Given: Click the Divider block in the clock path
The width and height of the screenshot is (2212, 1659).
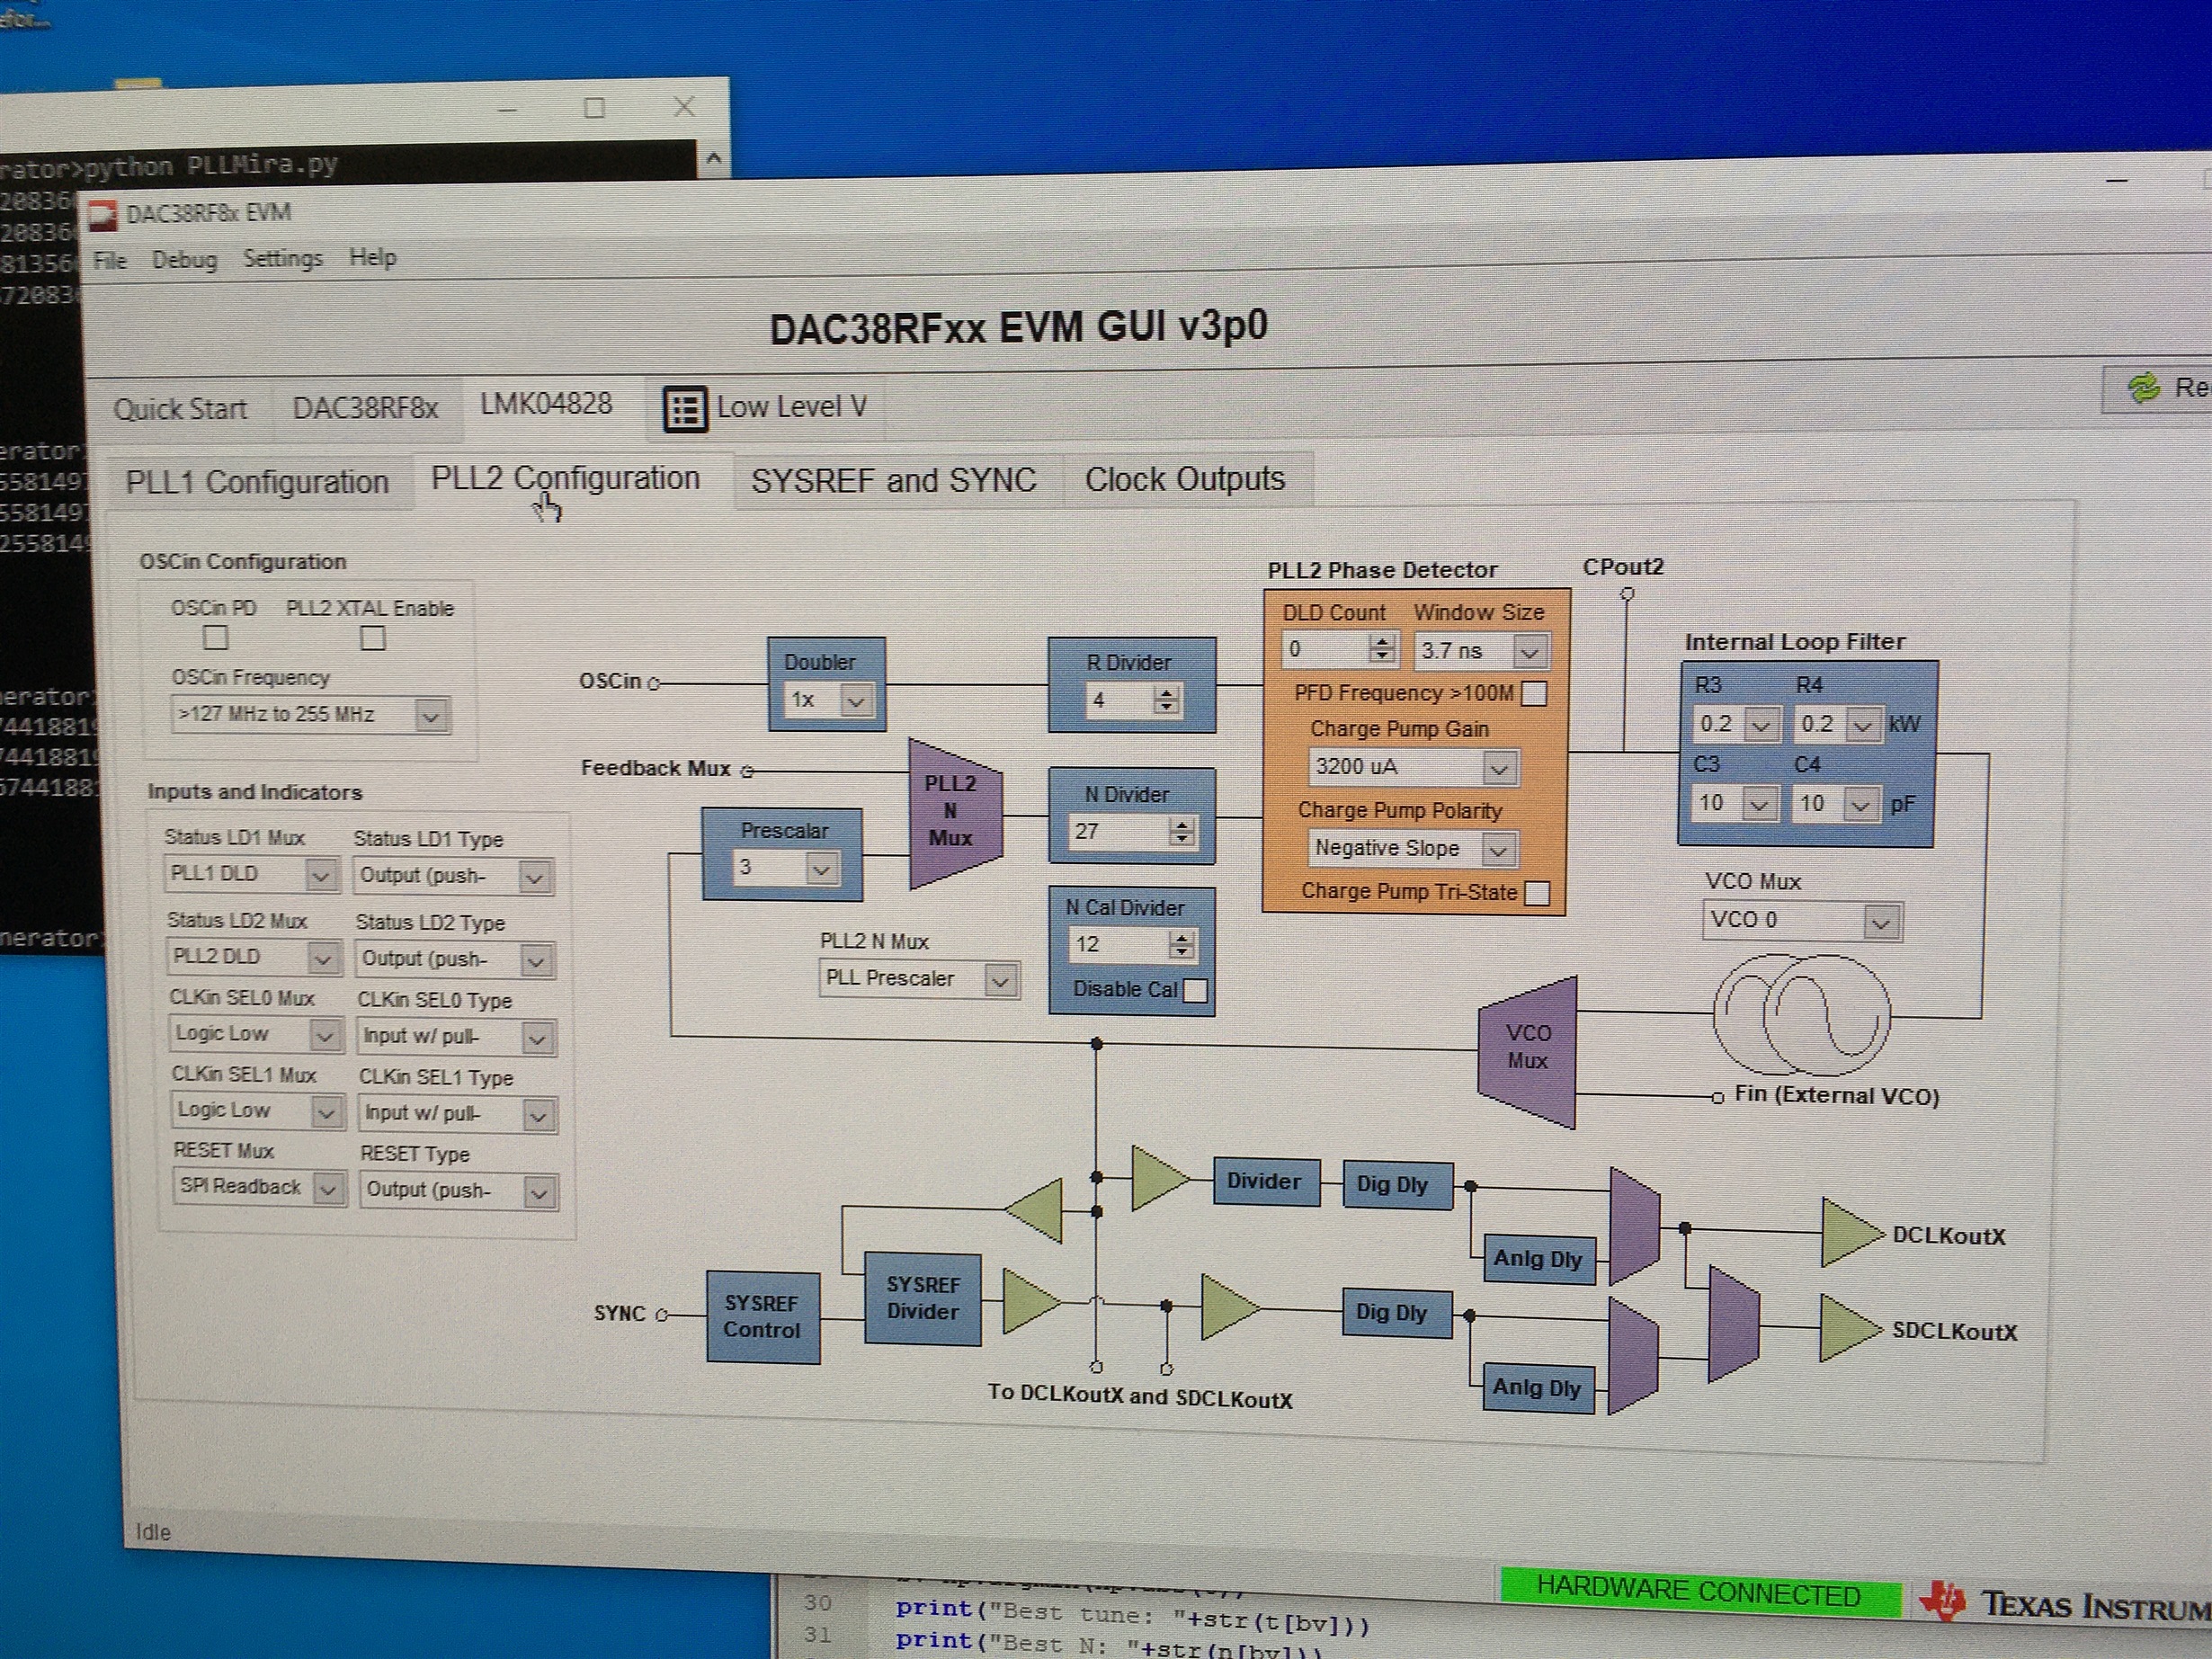Looking at the screenshot, I should 1265,1182.
